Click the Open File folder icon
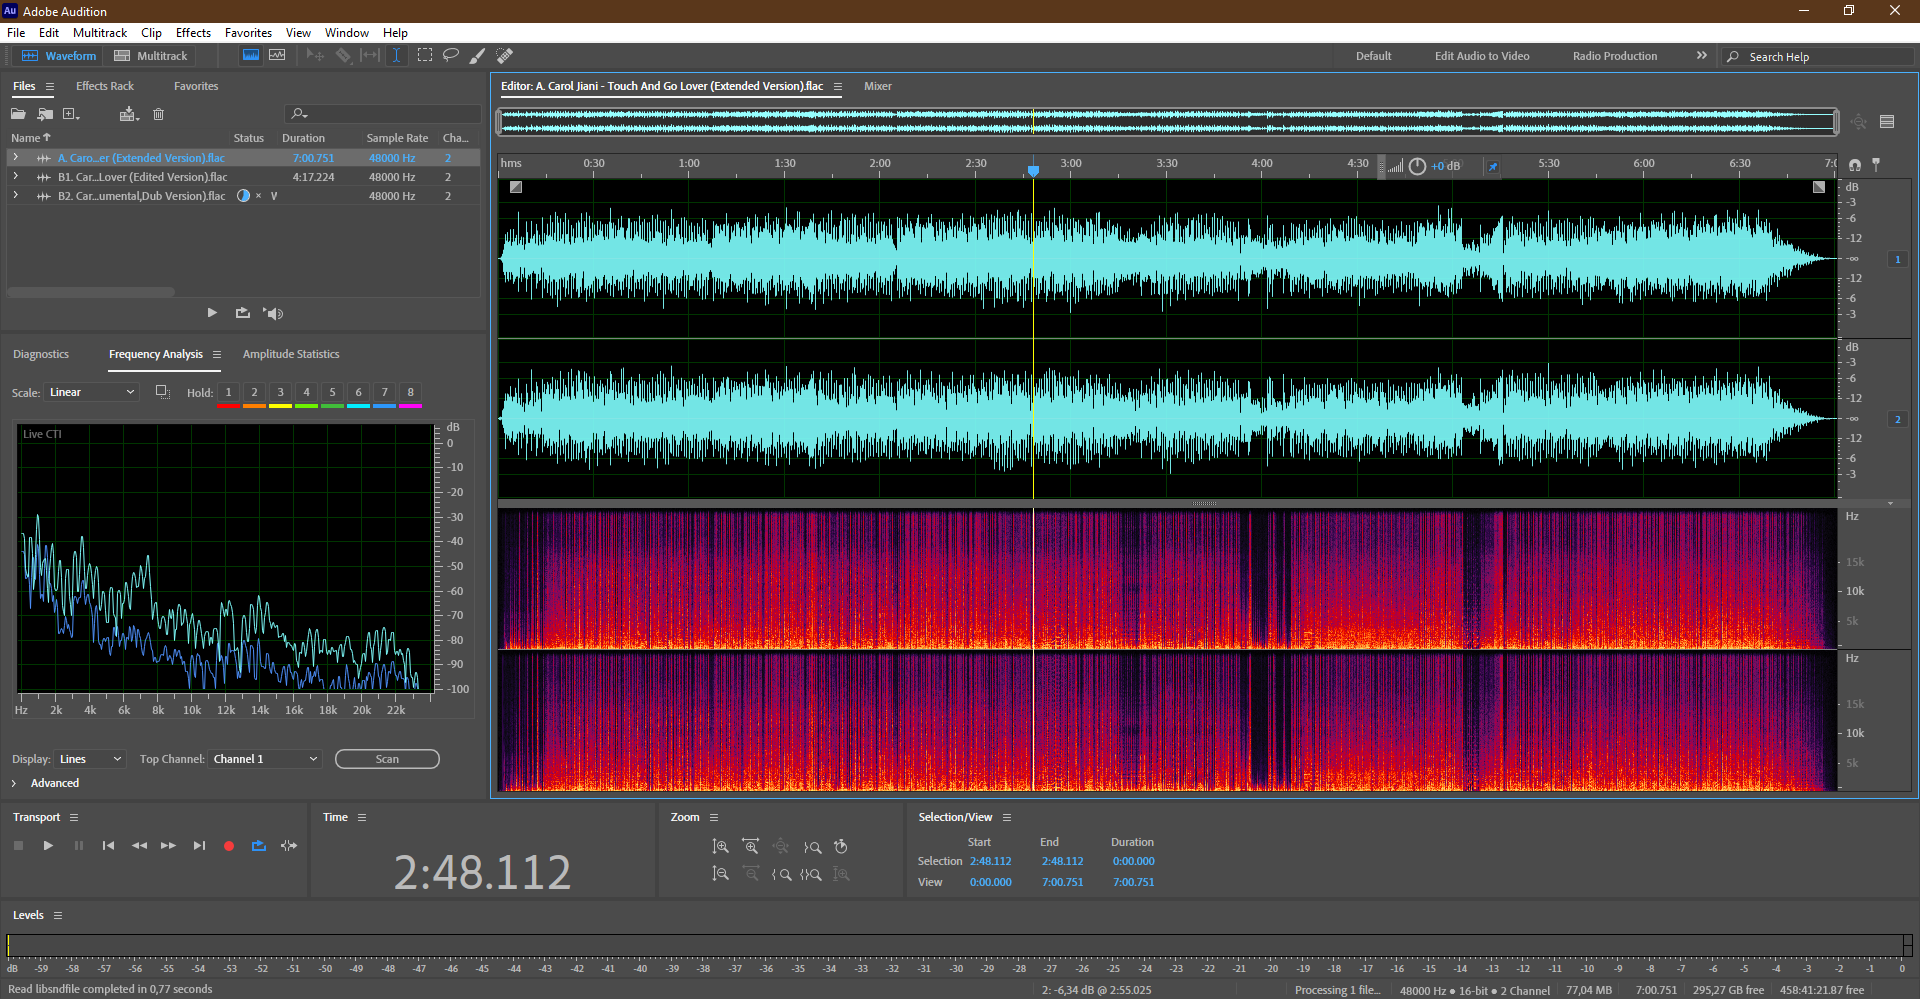The image size is (1920, 999). [18, 114]
